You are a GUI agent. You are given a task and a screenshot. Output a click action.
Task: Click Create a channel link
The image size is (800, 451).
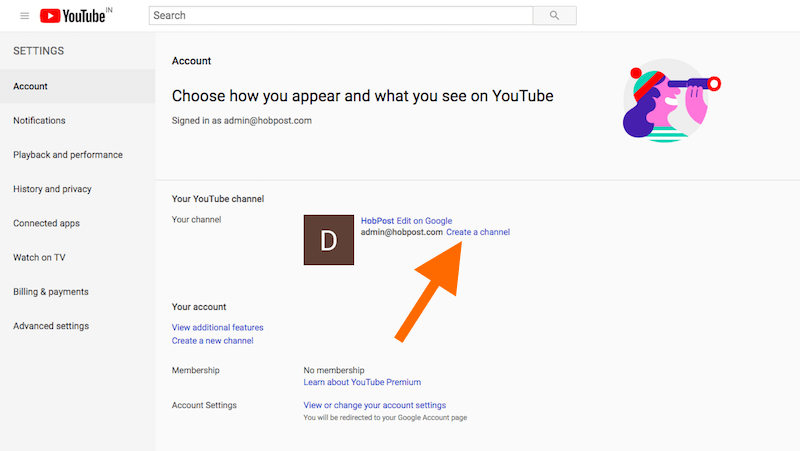tap(478, 232)
